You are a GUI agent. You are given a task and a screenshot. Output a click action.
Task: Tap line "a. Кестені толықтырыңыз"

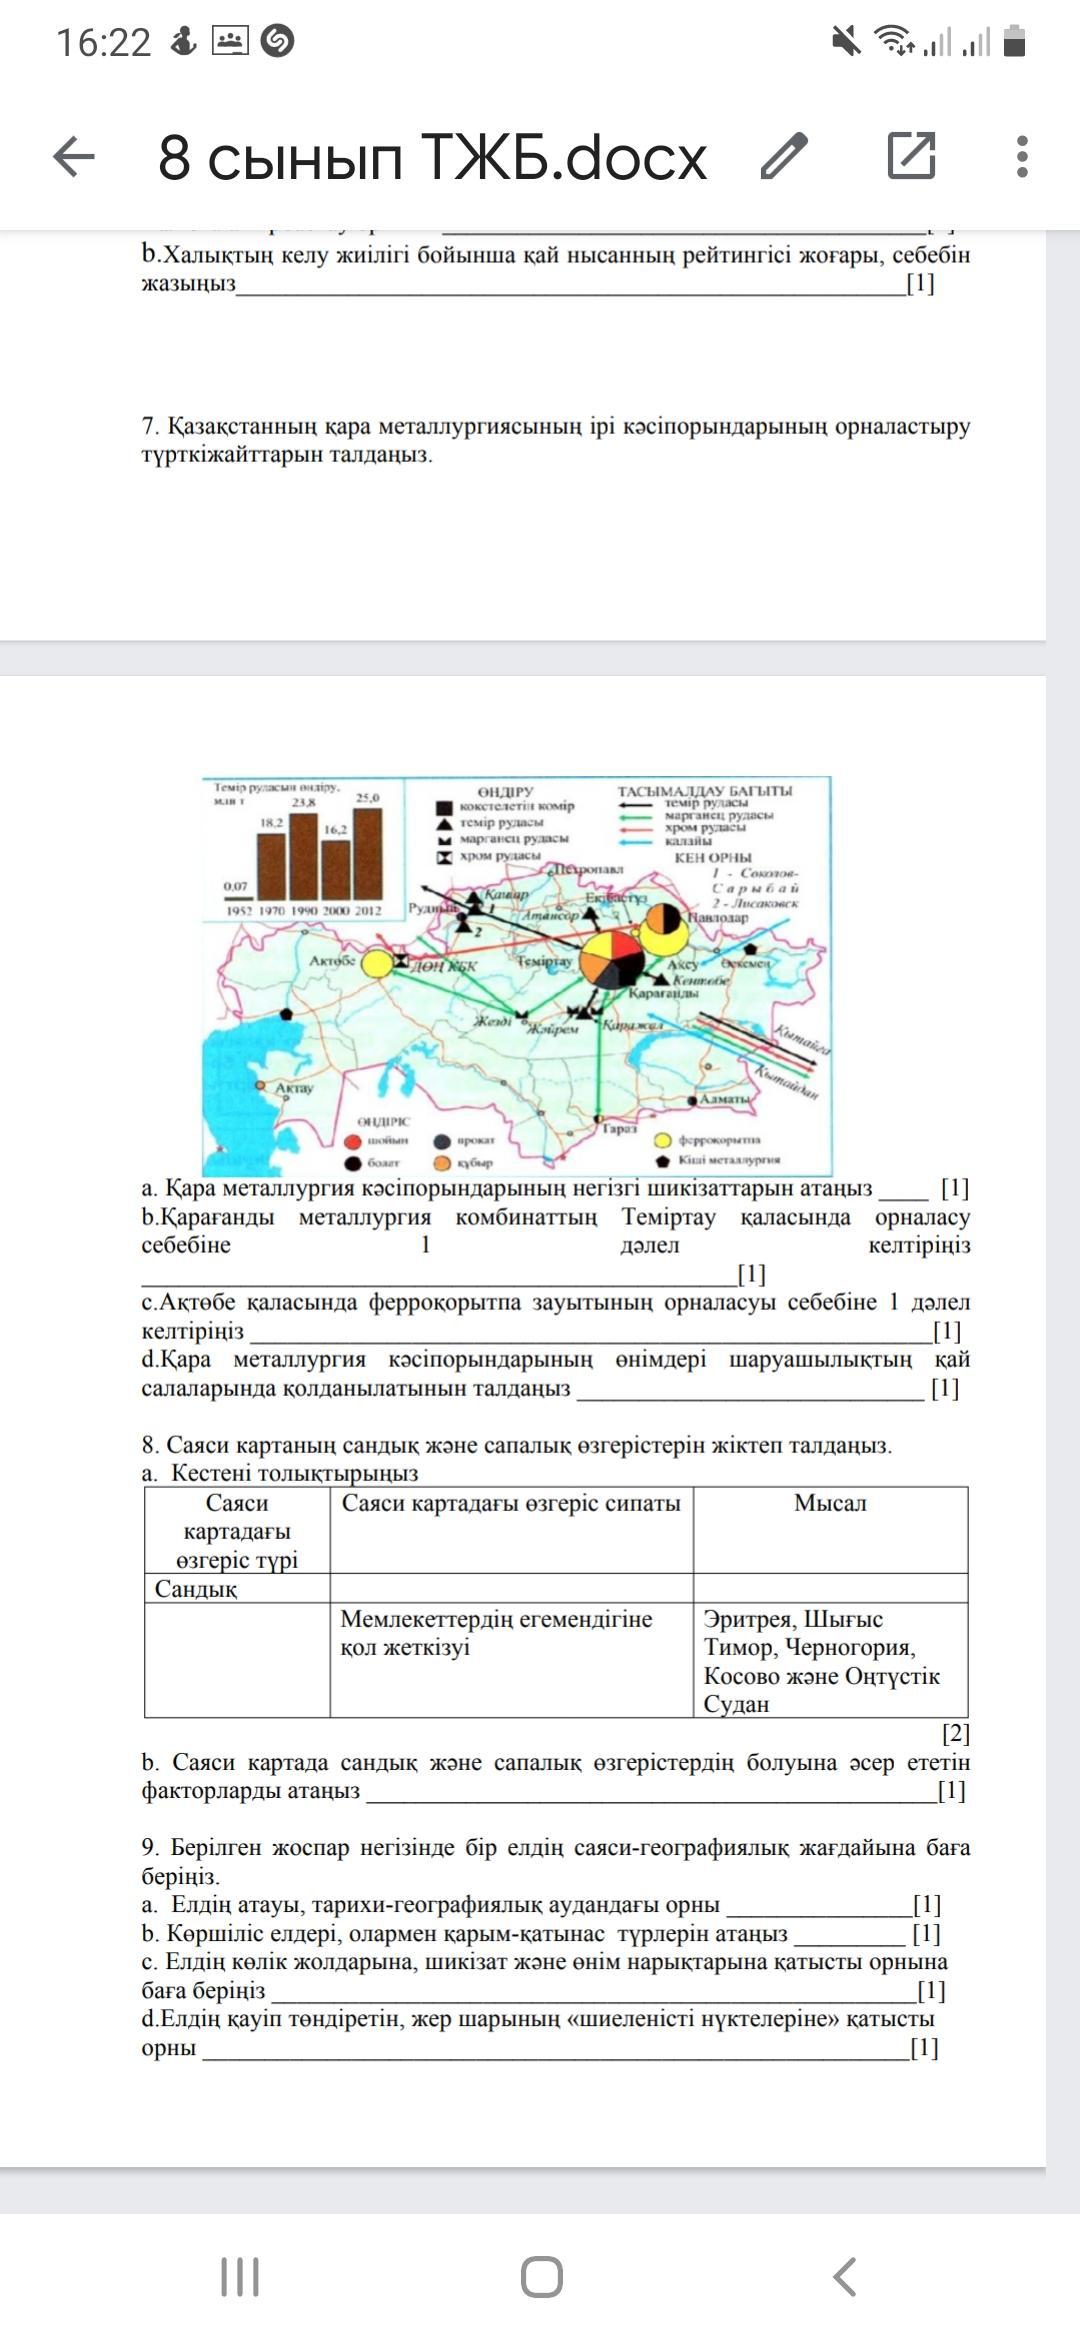click(280, 1473)
